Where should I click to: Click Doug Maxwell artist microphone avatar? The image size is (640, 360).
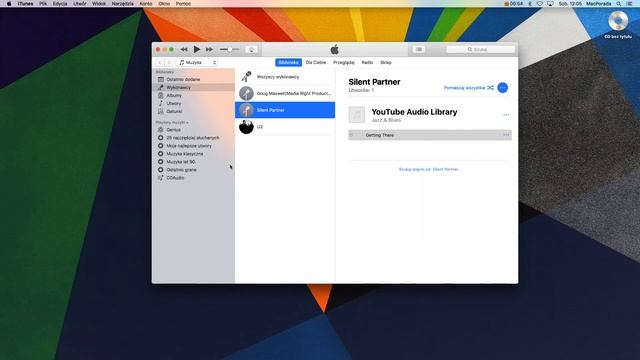[x=246, y=93]
